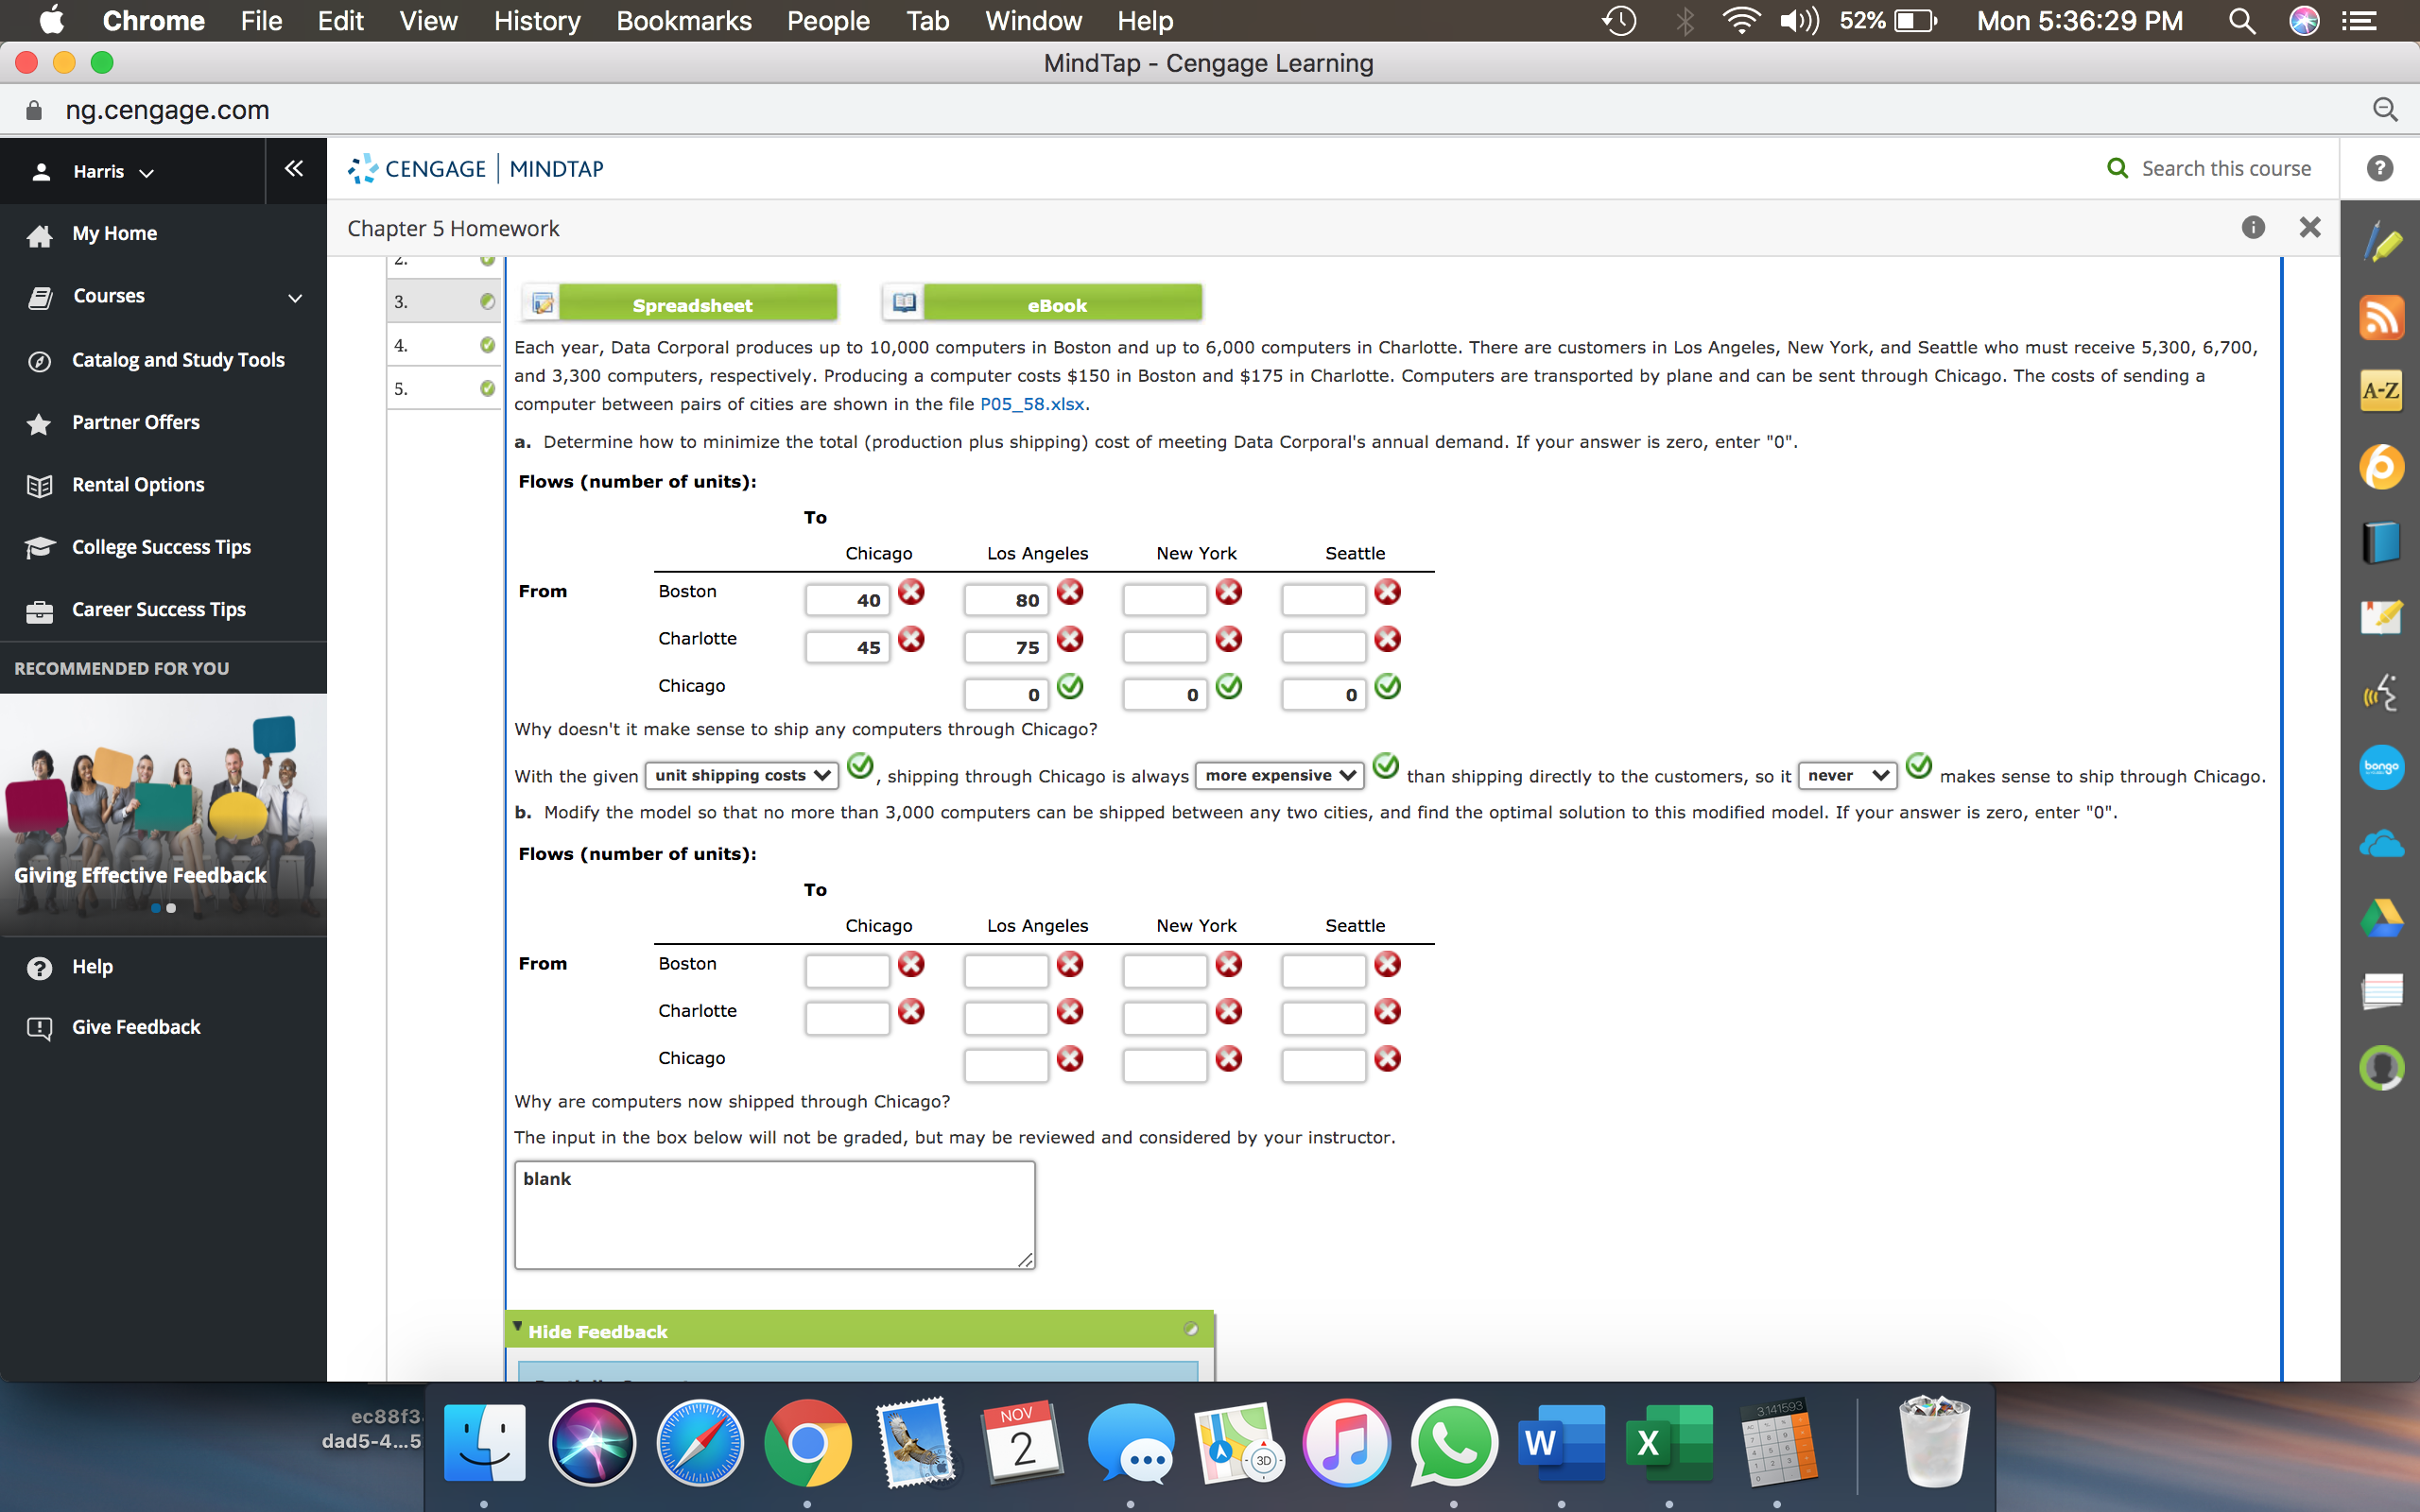Open the A-Z glossary icon
This screenshot has width=2420, height=1512.
point(2381,391)
